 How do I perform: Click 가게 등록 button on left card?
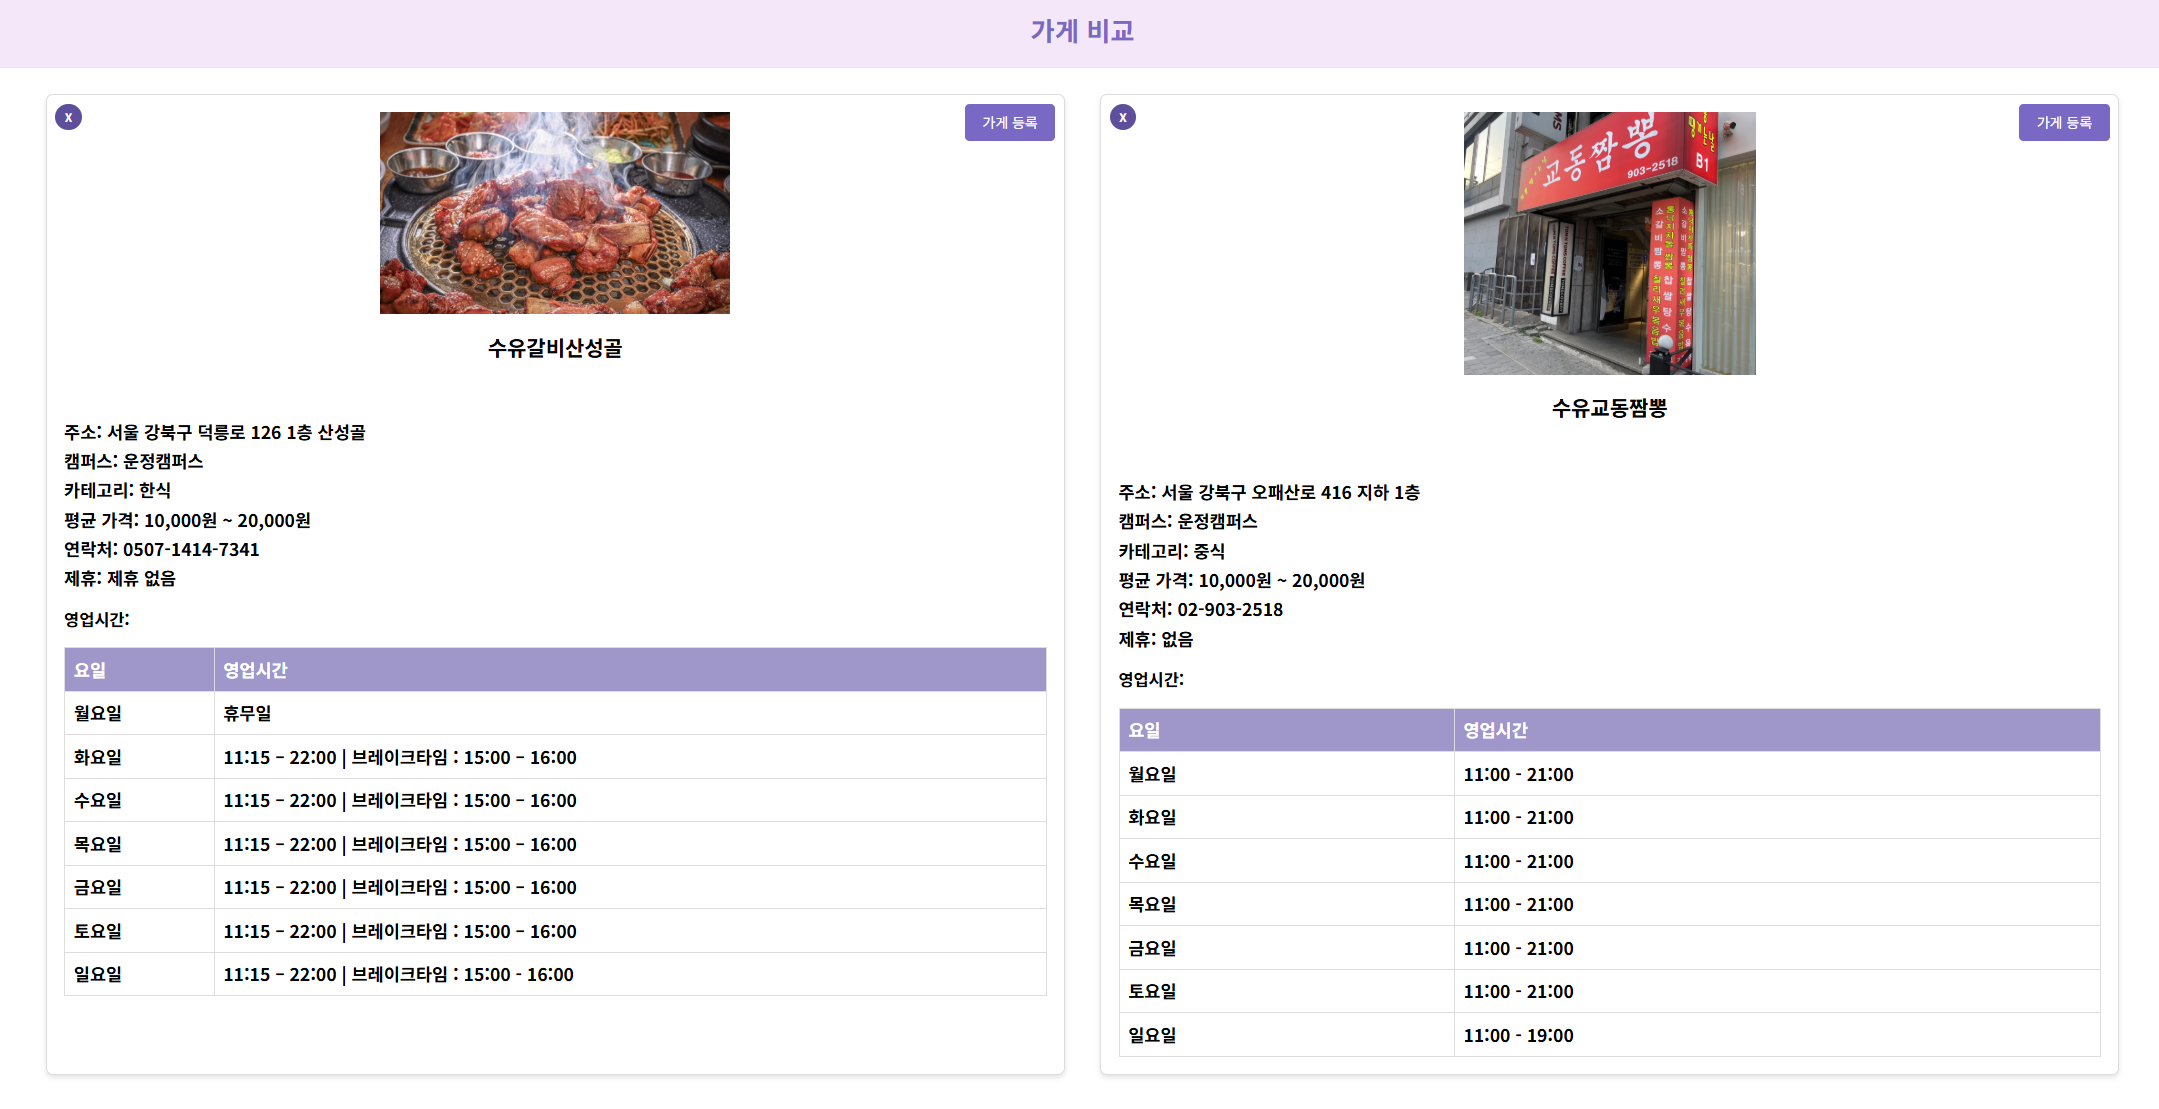coord(1009,122)
